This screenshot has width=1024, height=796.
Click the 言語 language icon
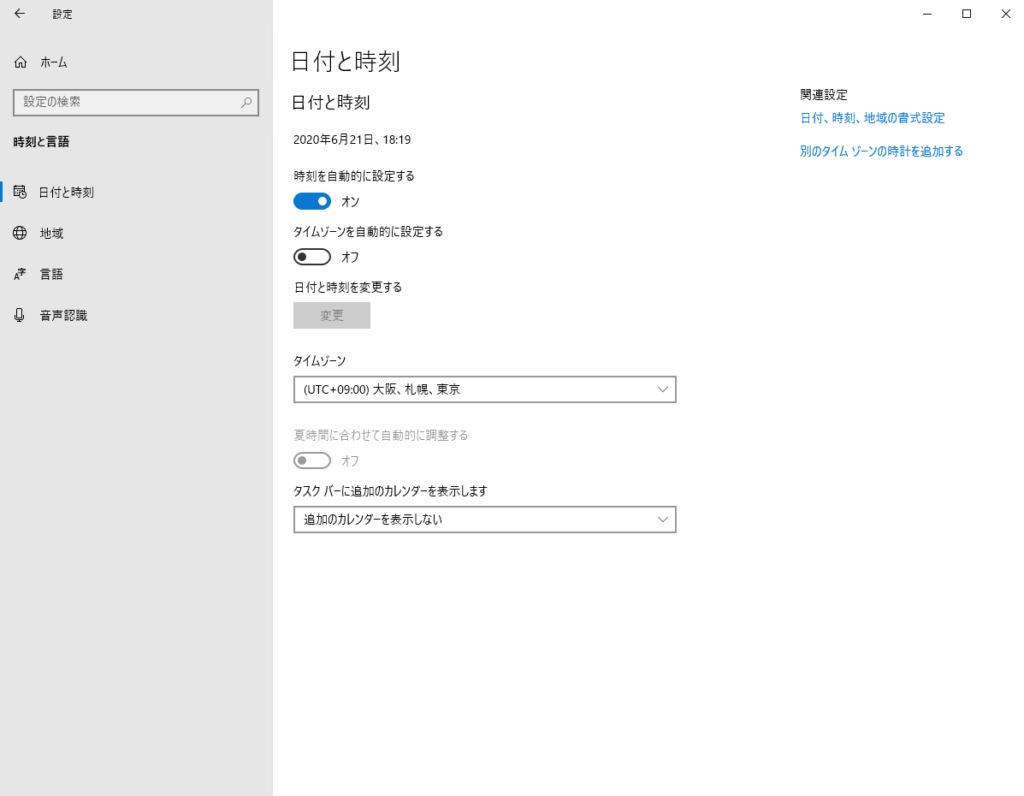point(20,274)
